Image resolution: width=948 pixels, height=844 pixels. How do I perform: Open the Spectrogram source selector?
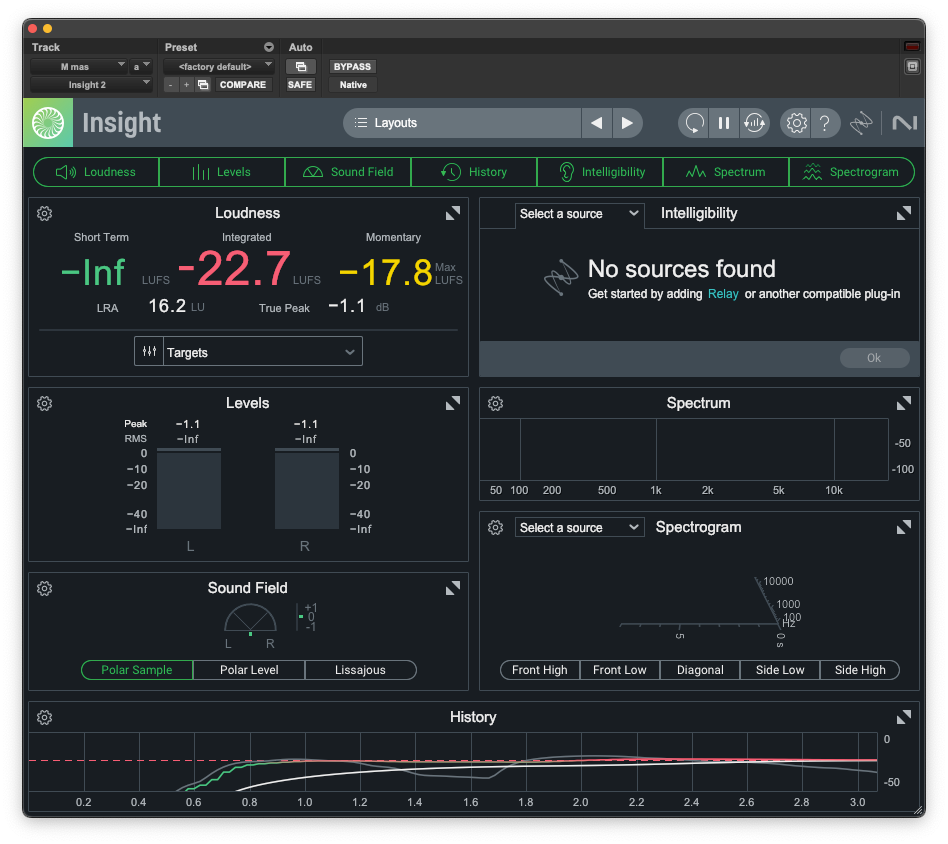click(x=579, y=527)
